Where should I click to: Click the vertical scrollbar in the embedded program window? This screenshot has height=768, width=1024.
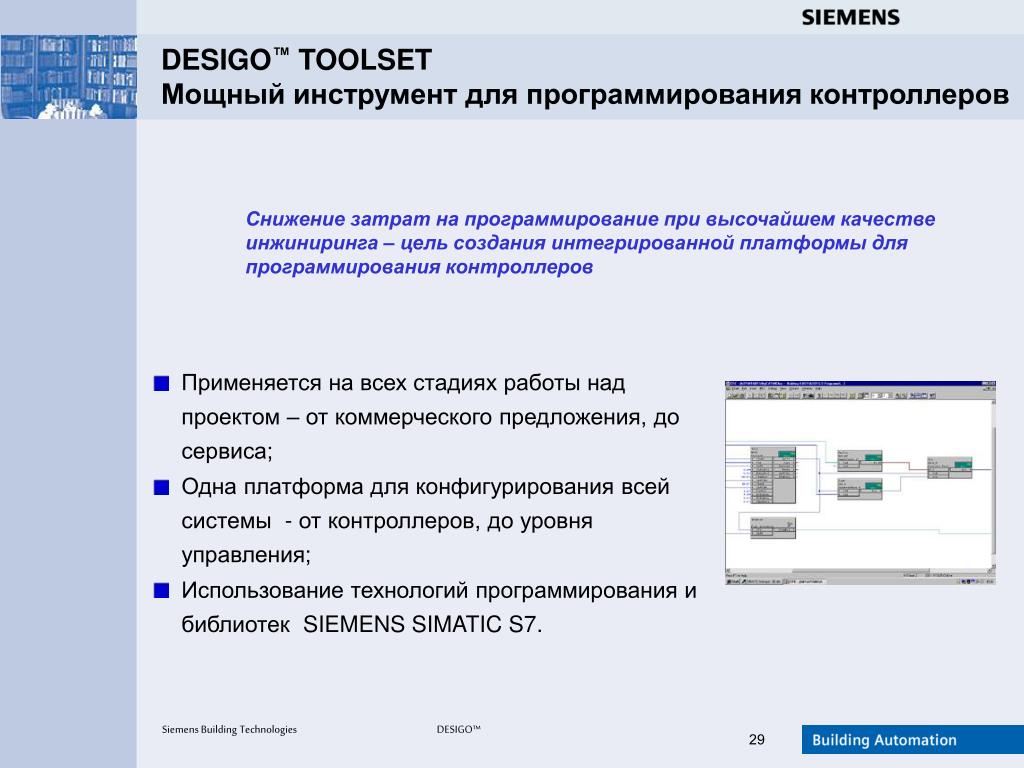coord(993,485)
